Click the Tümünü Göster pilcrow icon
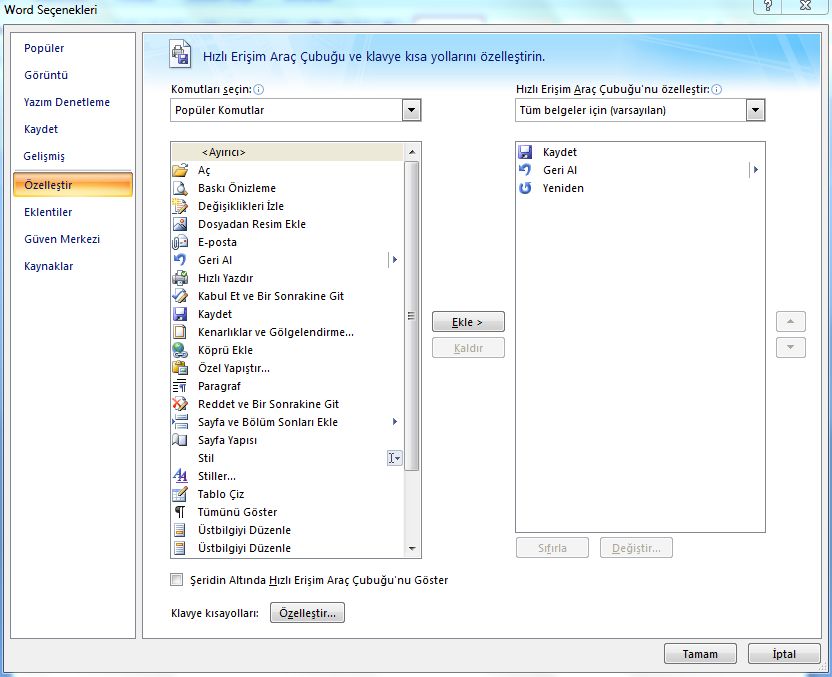Viewport: 832px width, 677px height. pos(180,512)
